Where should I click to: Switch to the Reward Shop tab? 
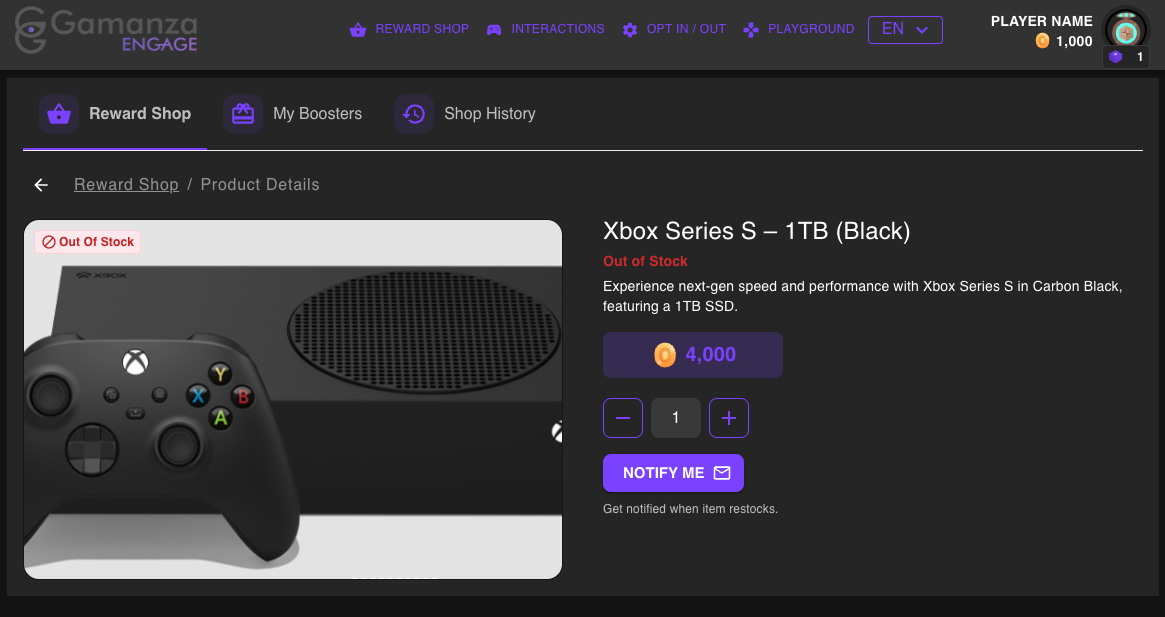115,114
